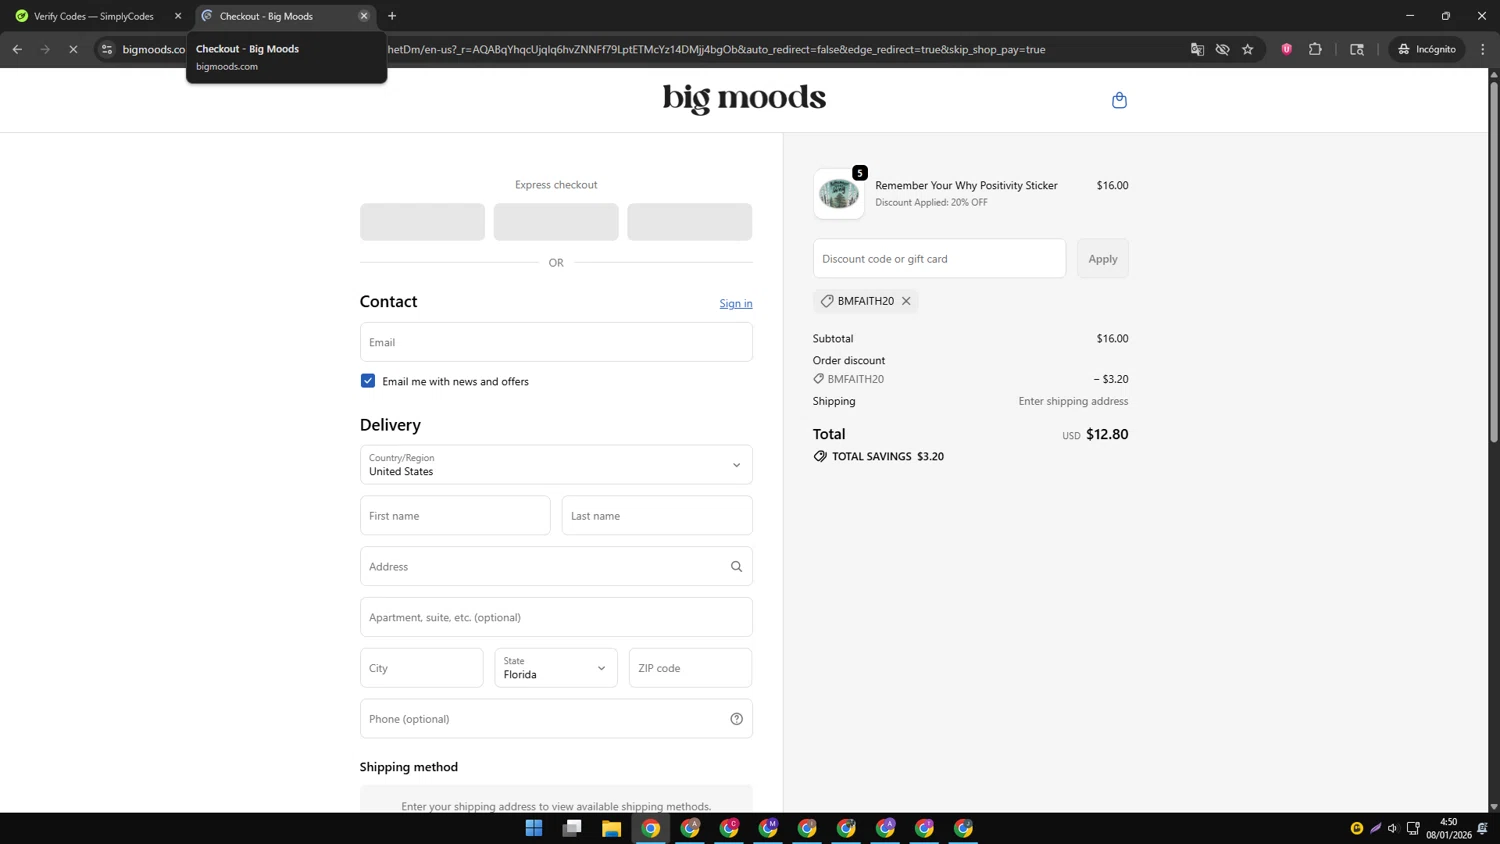This screenshot has height=844, width=1500.
Task: Click the third express checkout button
Action: click(x=690, y=222)
